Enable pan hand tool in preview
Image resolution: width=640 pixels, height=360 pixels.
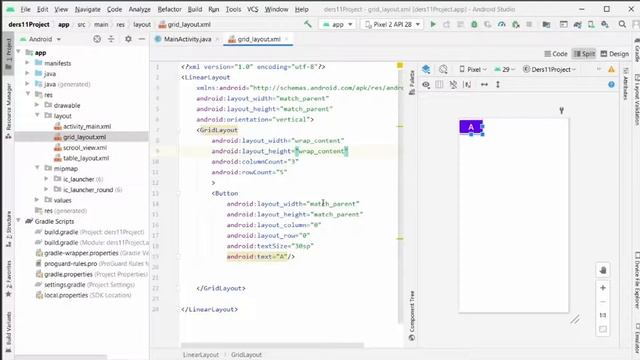pyautogui.click(x=603, y=270)
